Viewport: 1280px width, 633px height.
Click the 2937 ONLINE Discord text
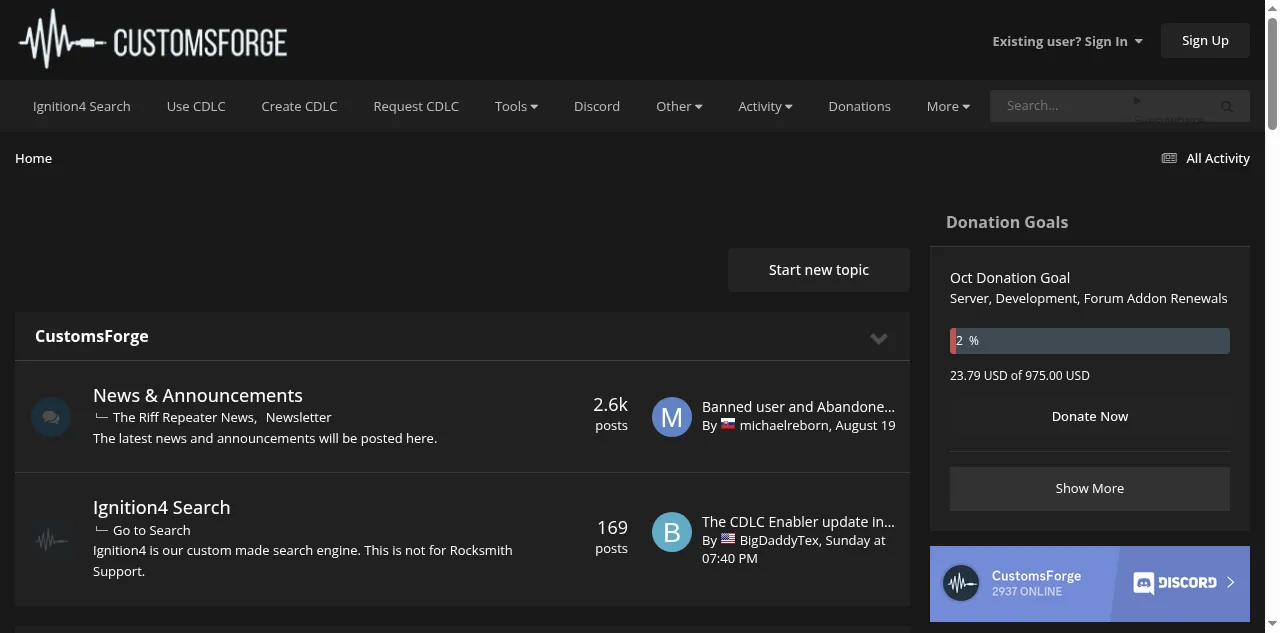click(1027, 592)
